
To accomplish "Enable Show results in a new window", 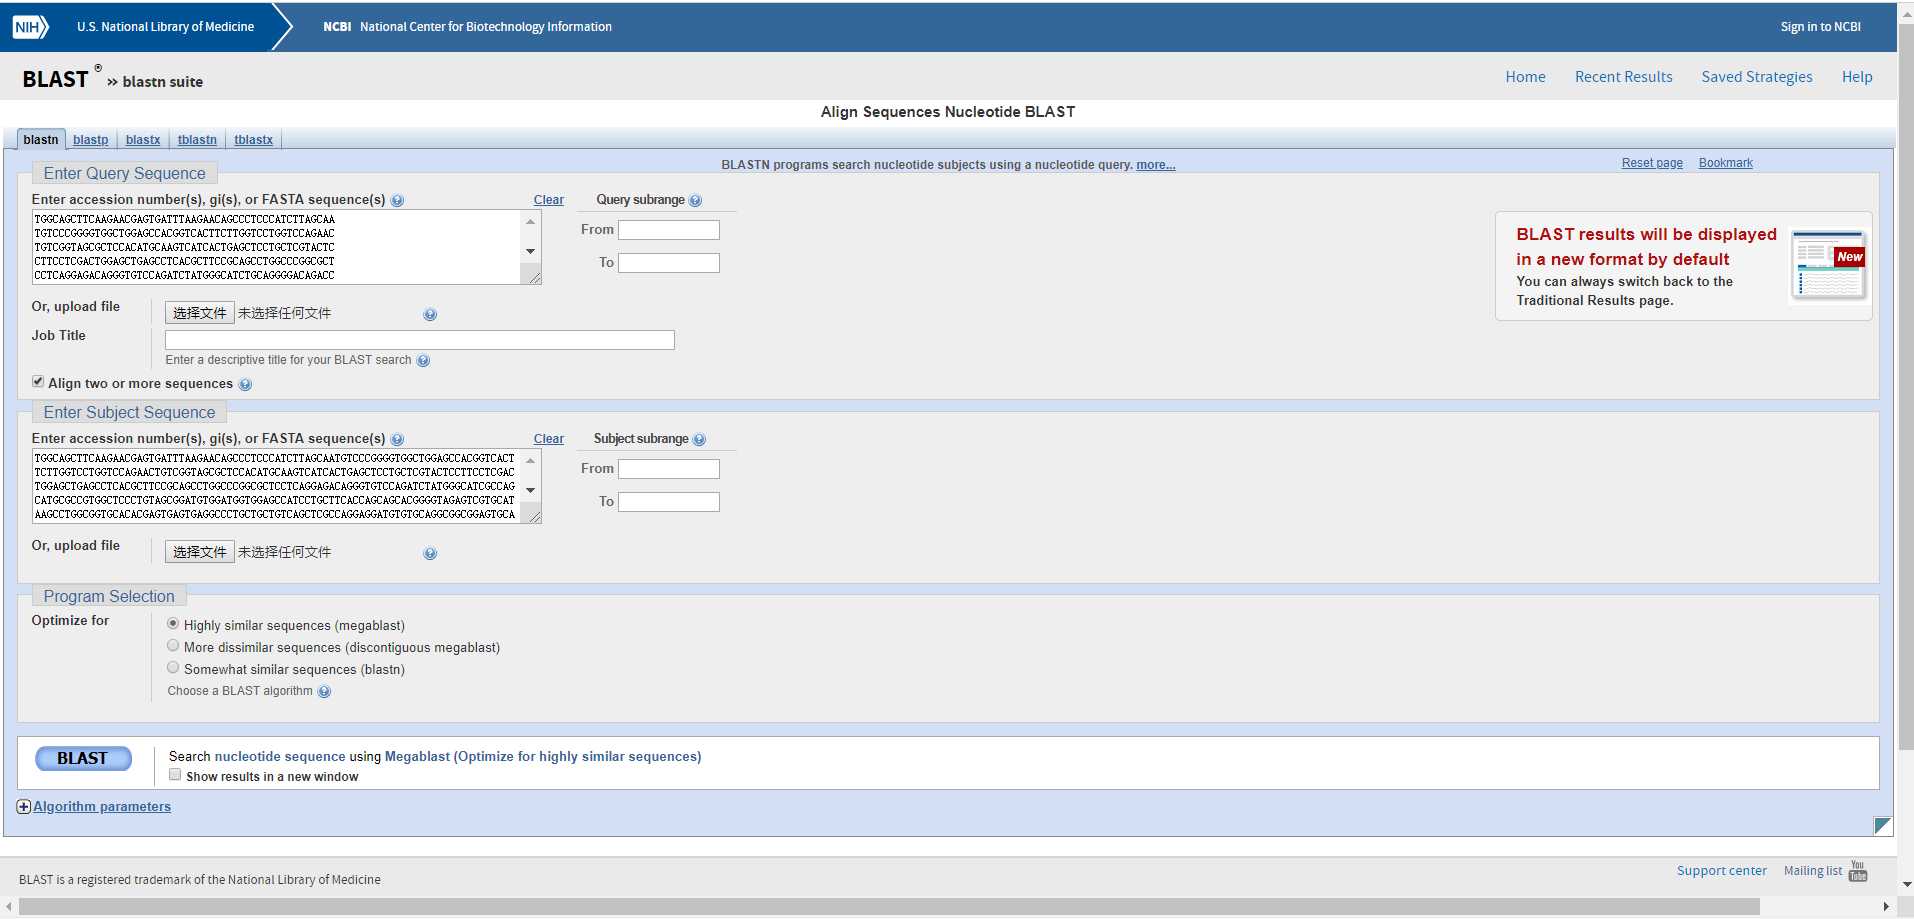I will 175,775.
